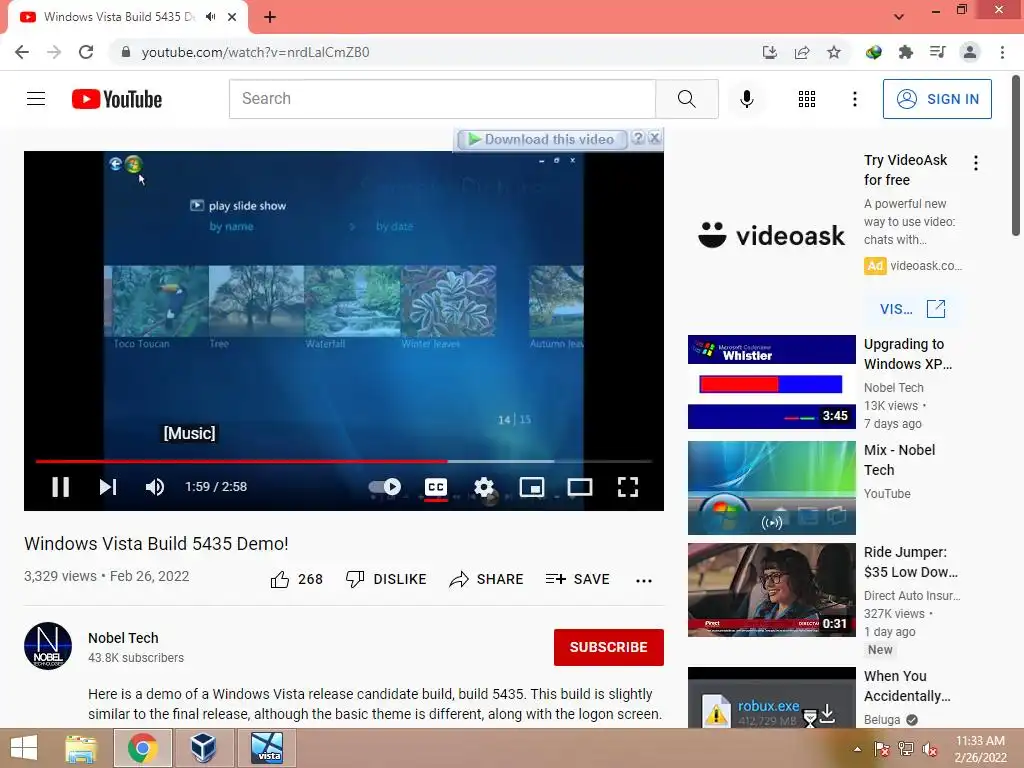1024x768 pixels.
Task: Open YouTube settings three-dot menu
Action: pos(854,99)
